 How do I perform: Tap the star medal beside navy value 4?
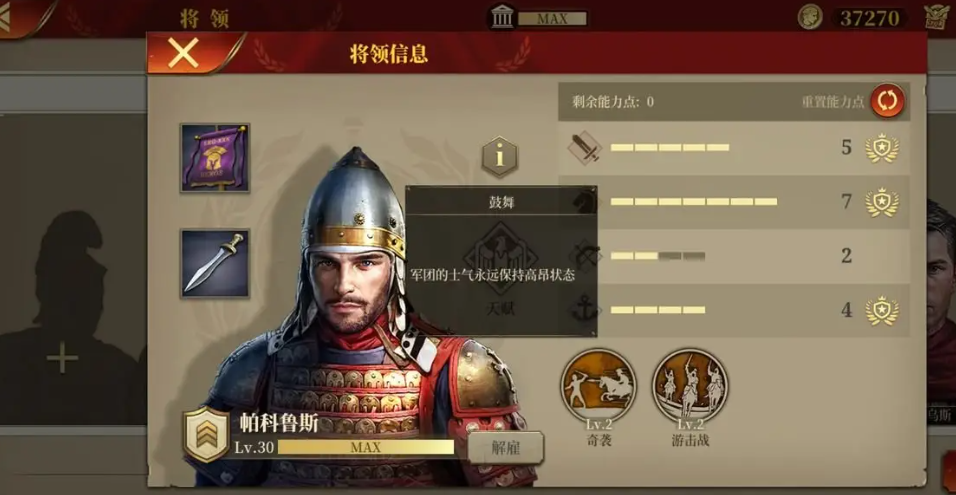pos(882,310)
